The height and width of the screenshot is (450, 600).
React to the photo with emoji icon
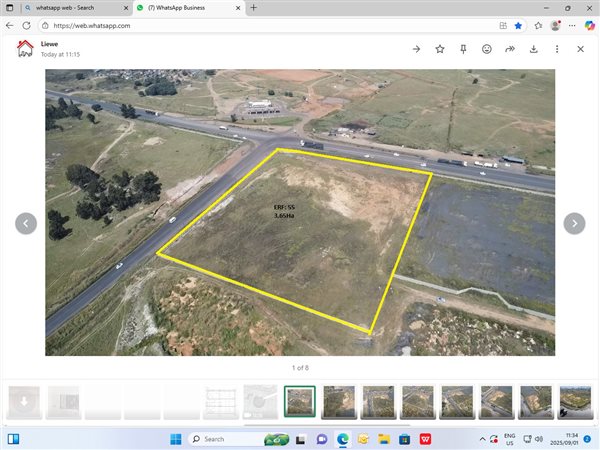pos(487,49)
